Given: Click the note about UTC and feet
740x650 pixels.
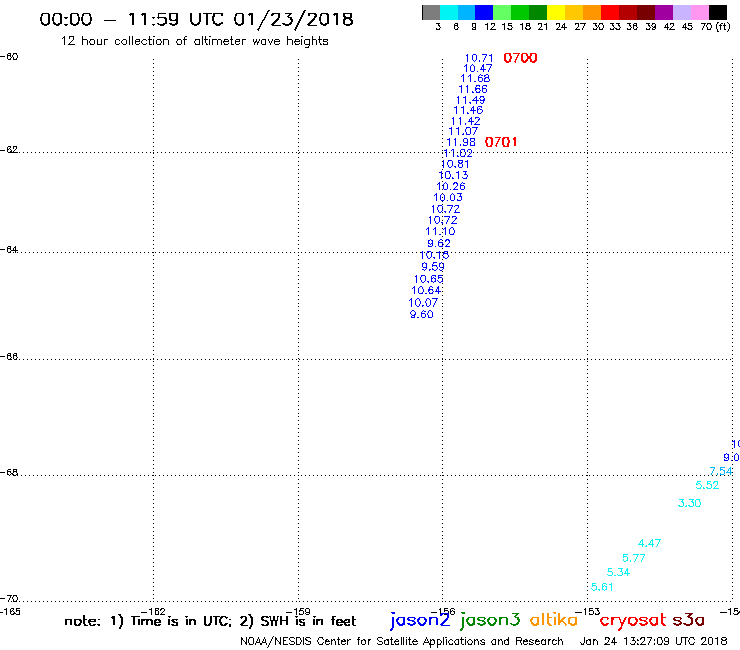Looking at the screenshot, I should click(210, 621).
